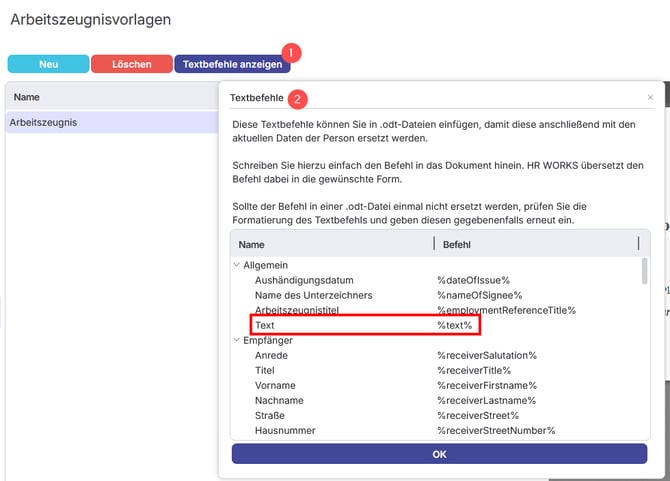
Task: Click the highlighted Text command row
Action: (x=365, y=326)
